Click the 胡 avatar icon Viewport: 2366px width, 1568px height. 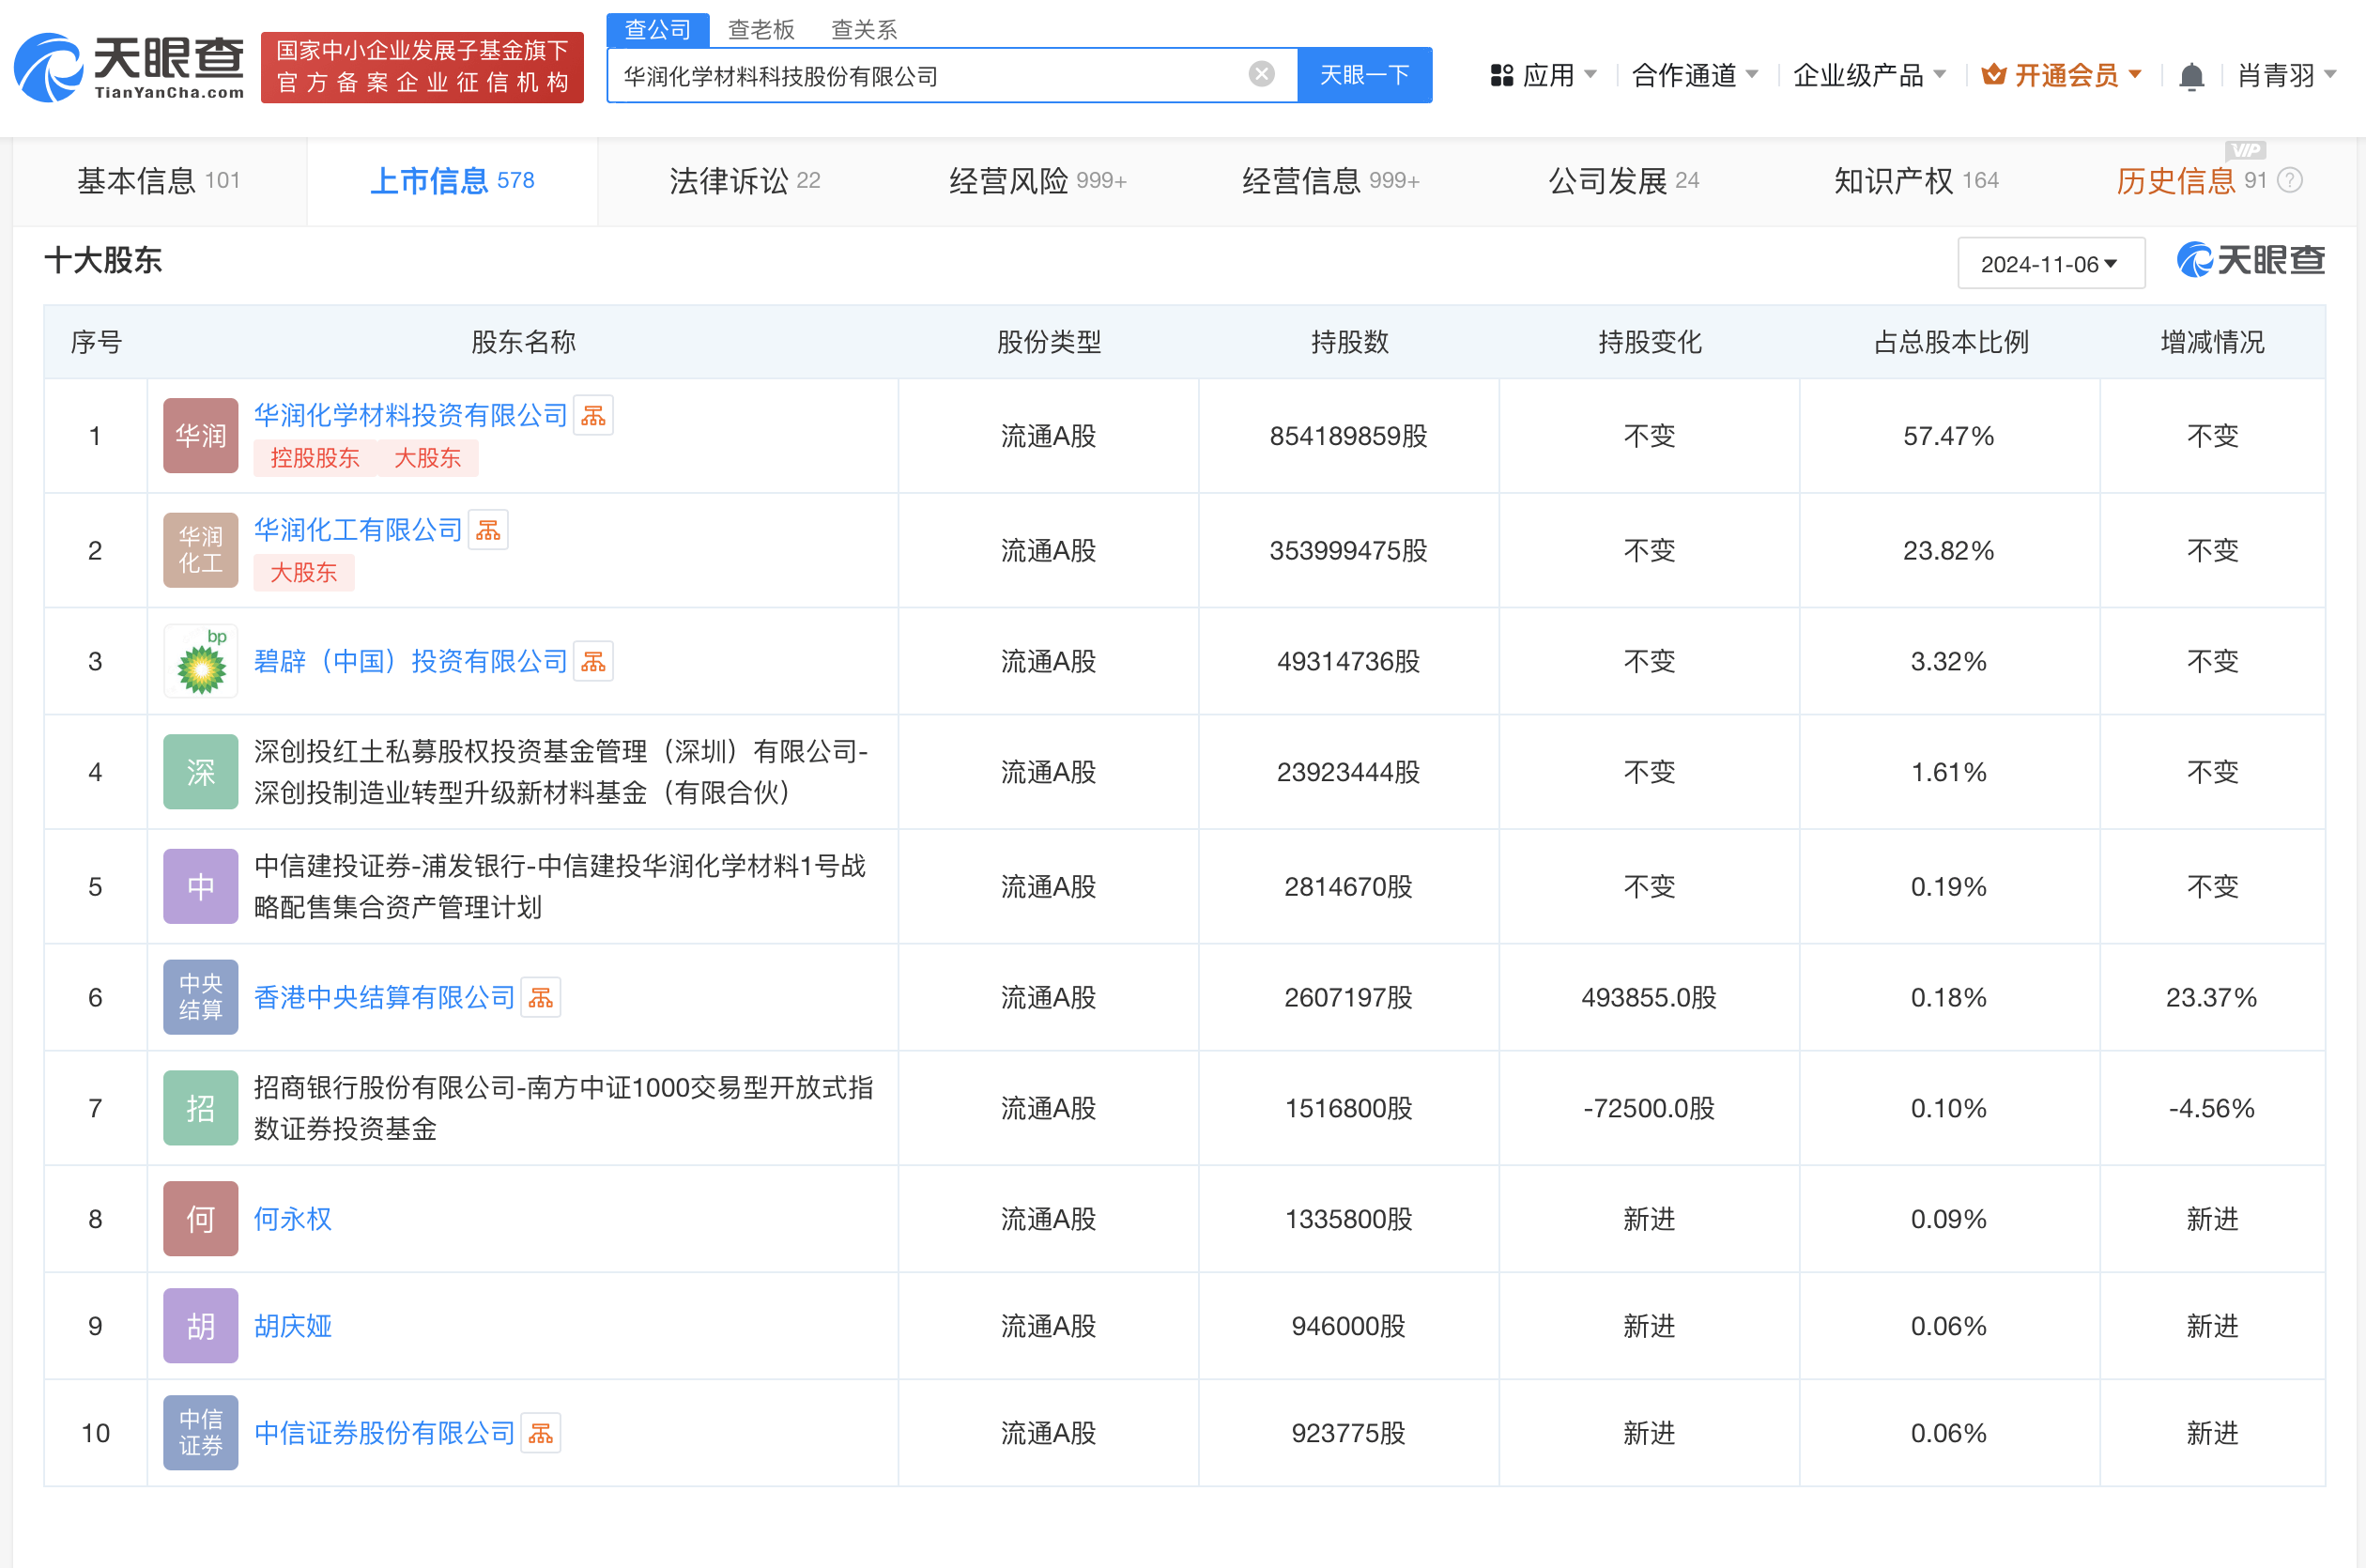tap(201, 1326)
